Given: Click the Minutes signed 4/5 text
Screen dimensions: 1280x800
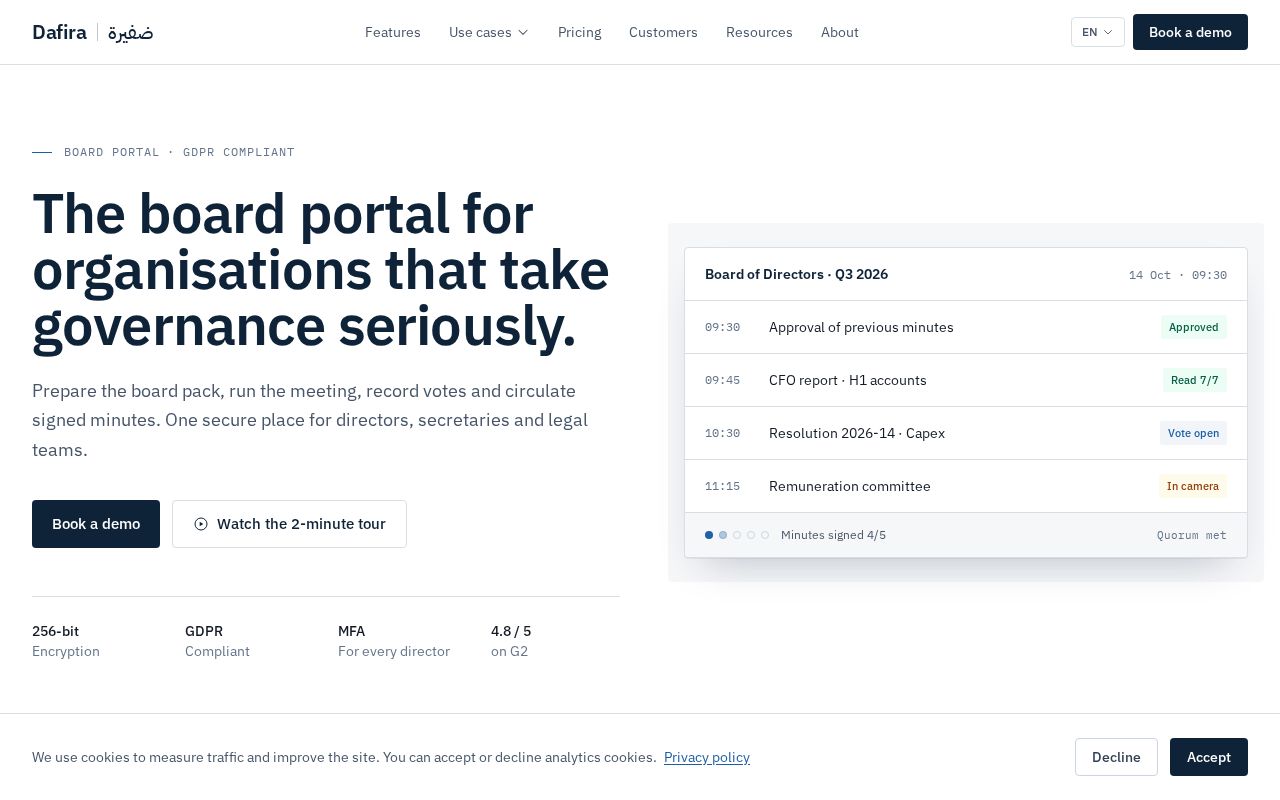Looking at the screenshot, I should (x=833, y=535).
